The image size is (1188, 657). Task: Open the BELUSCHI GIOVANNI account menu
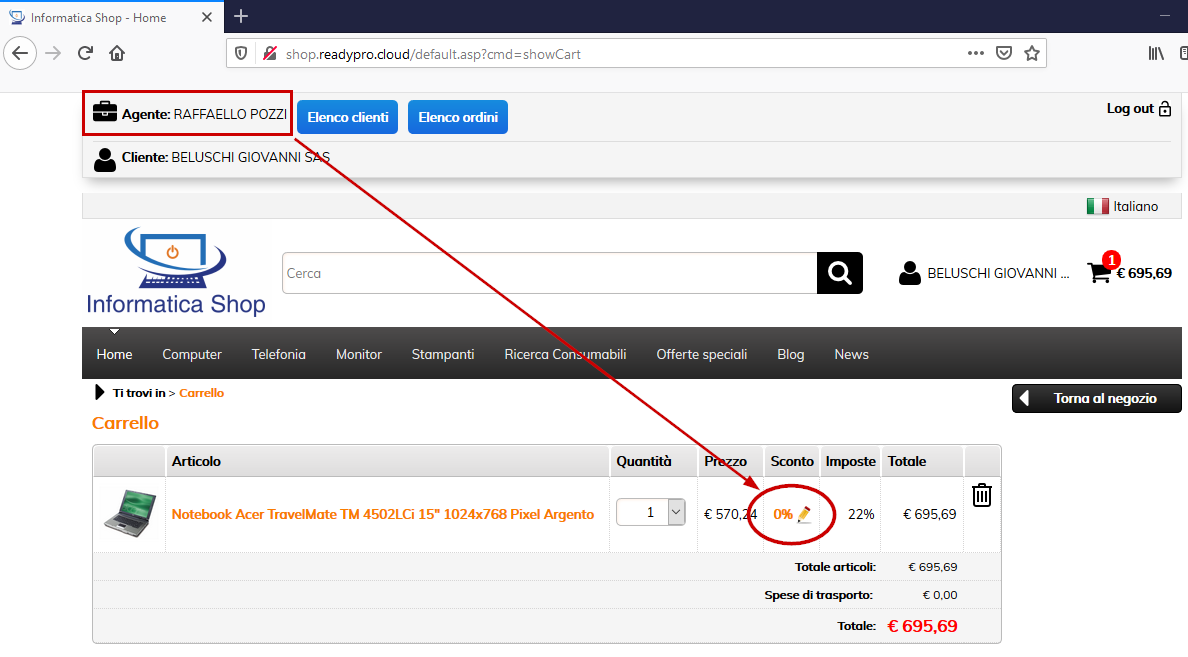tap(998, 274)
